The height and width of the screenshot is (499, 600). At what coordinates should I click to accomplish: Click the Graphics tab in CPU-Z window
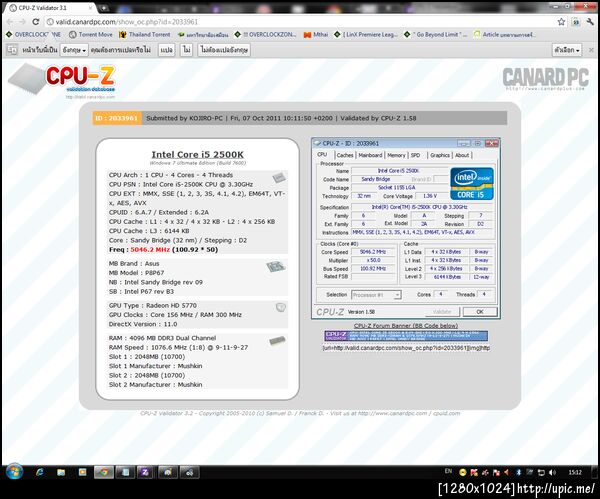point(440,155)
